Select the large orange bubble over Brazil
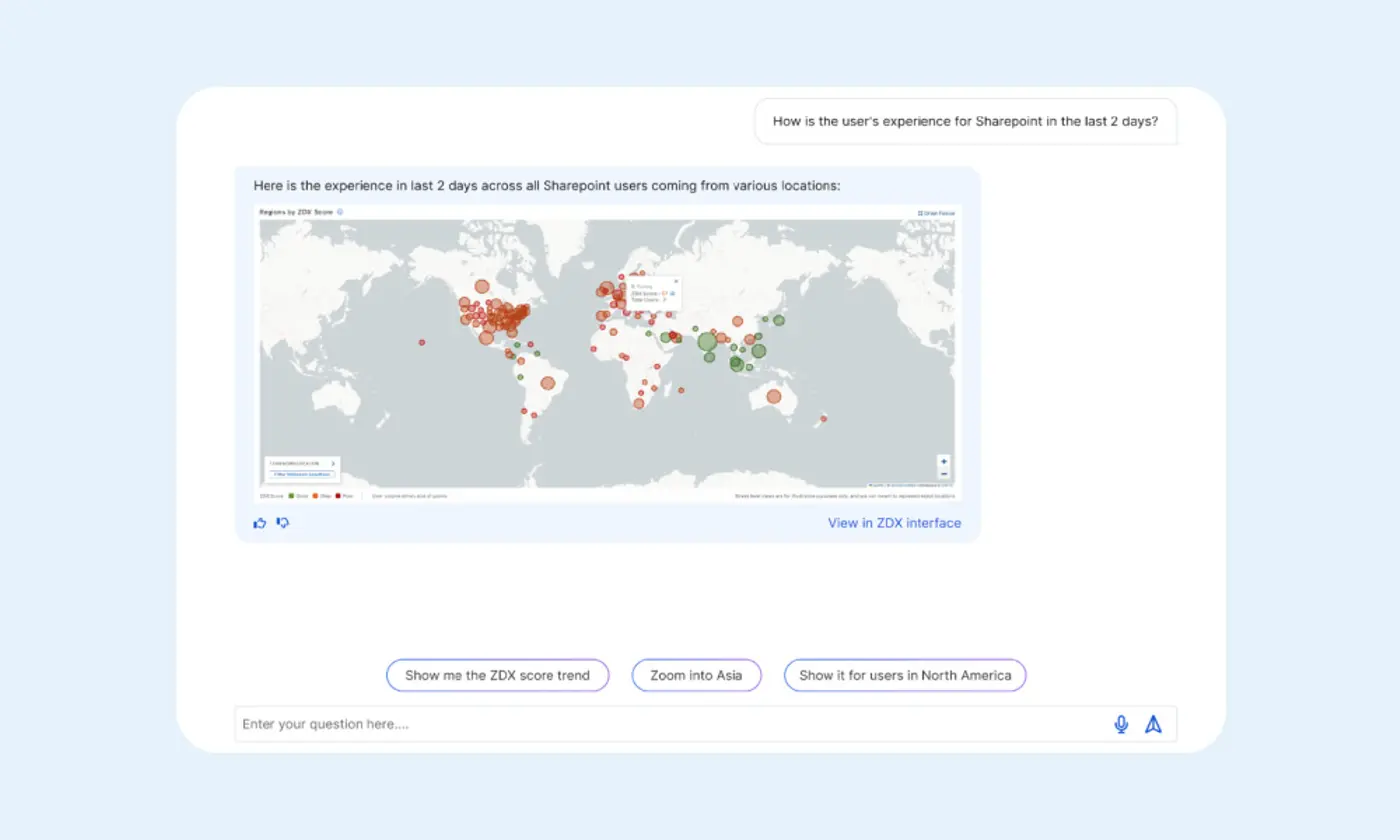The width and height of the screenshot is (1400, 840). point(548,382)
